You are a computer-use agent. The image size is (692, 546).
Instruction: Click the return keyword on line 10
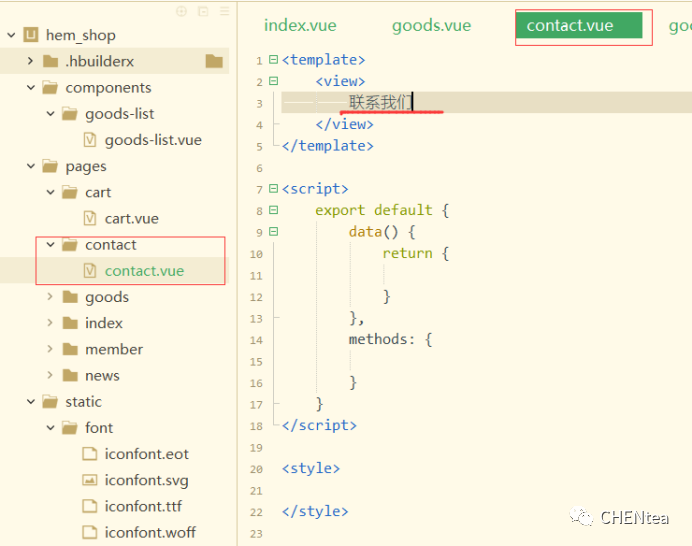pos(407,253)
